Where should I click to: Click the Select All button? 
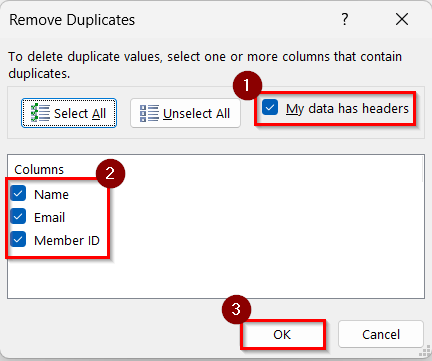(x=69, y=113)
